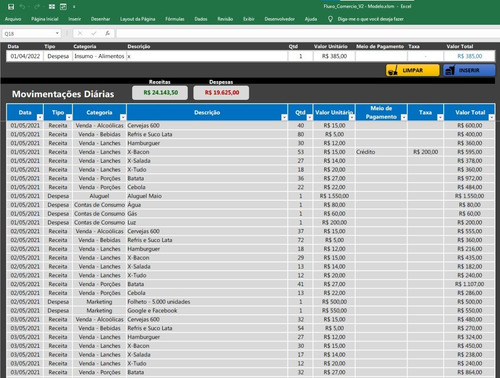Click the lightbulb Tell Me icon
The width and height of the screenshot is (500, 378).
(330, 19)
